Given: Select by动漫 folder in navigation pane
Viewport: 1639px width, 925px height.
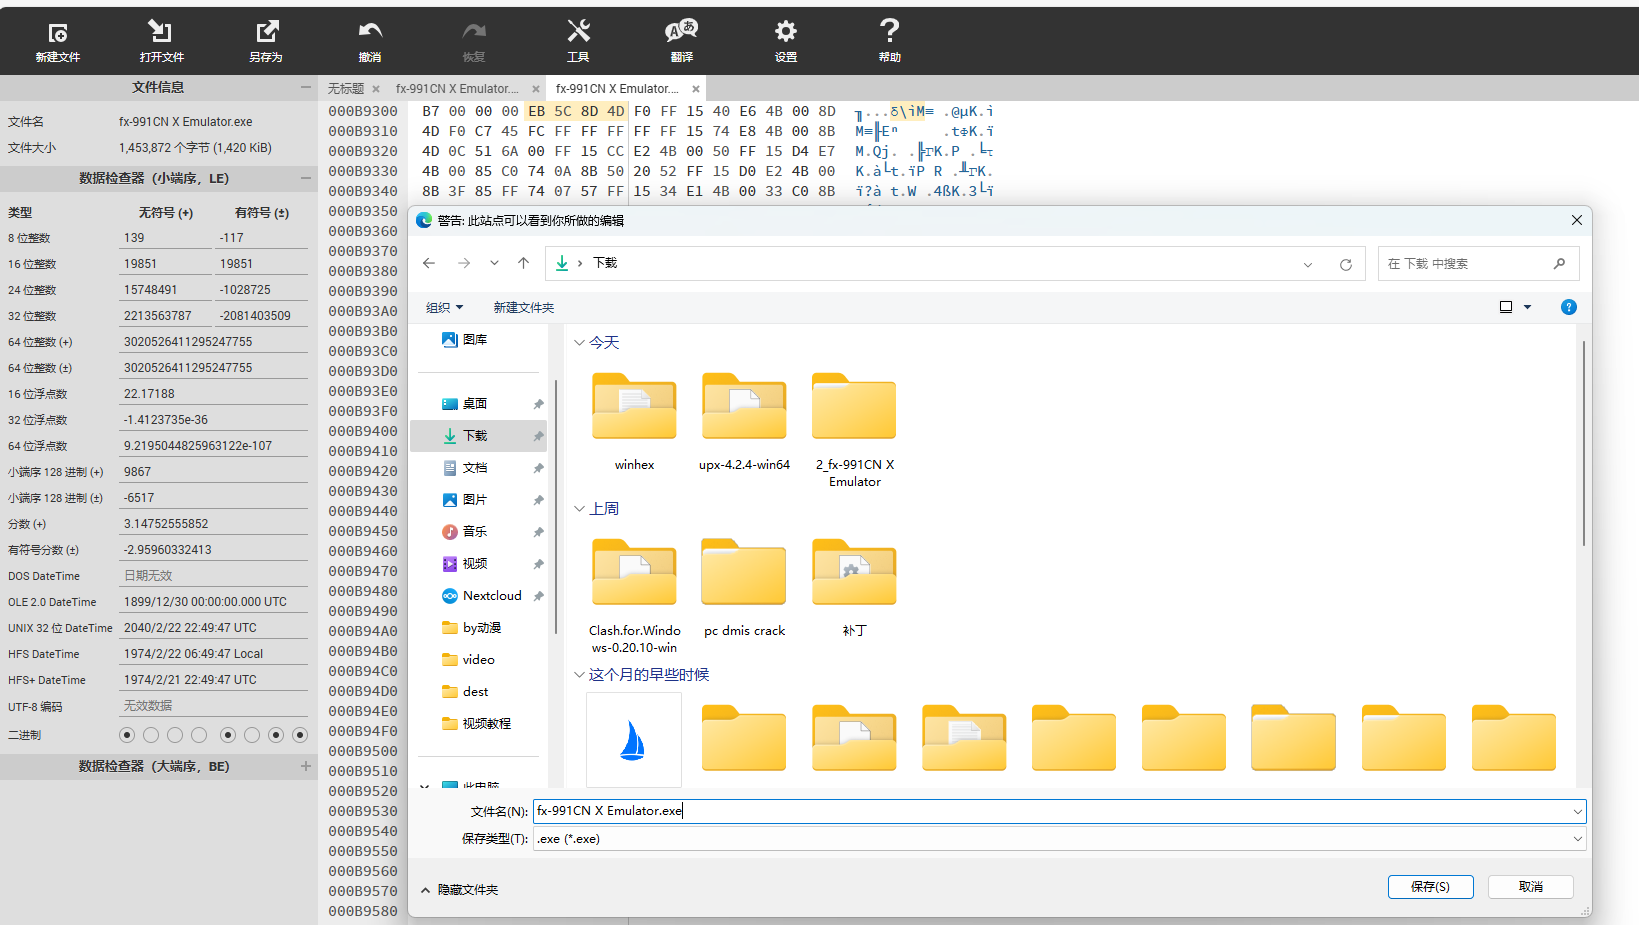Looking at the screenshot, I should point(472,628).
